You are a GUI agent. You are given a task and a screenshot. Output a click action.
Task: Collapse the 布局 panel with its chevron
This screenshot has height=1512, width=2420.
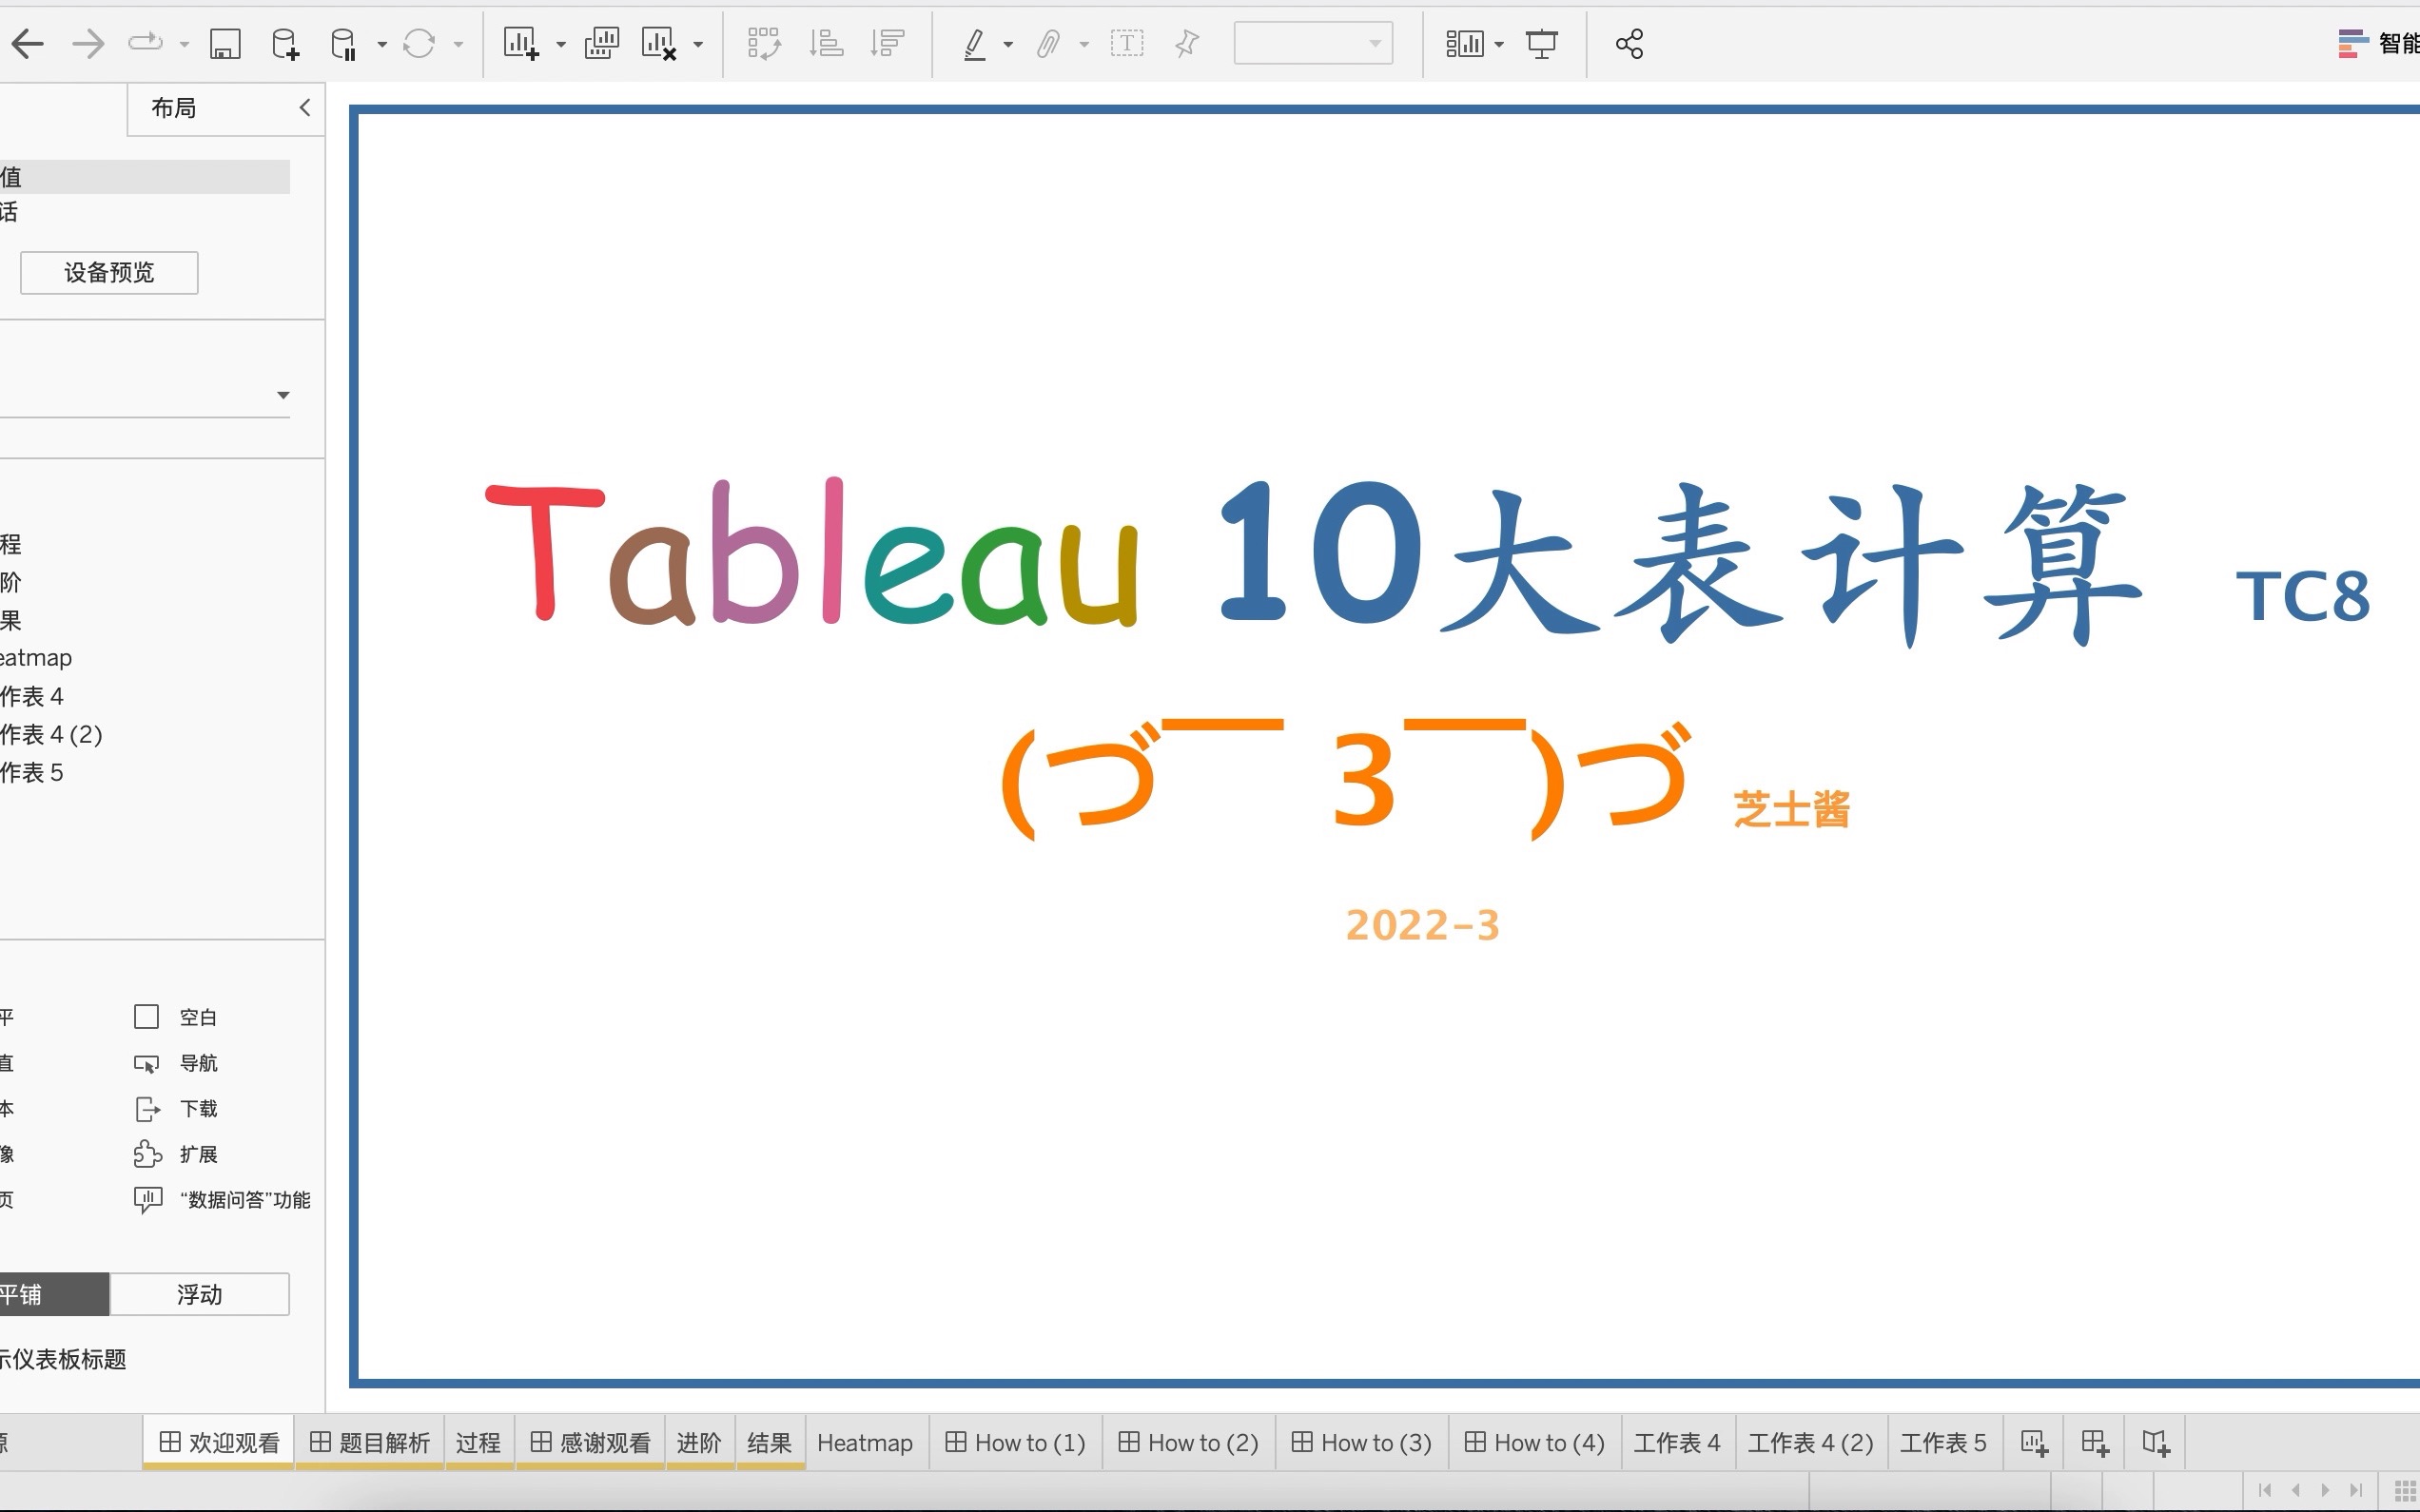305,107
